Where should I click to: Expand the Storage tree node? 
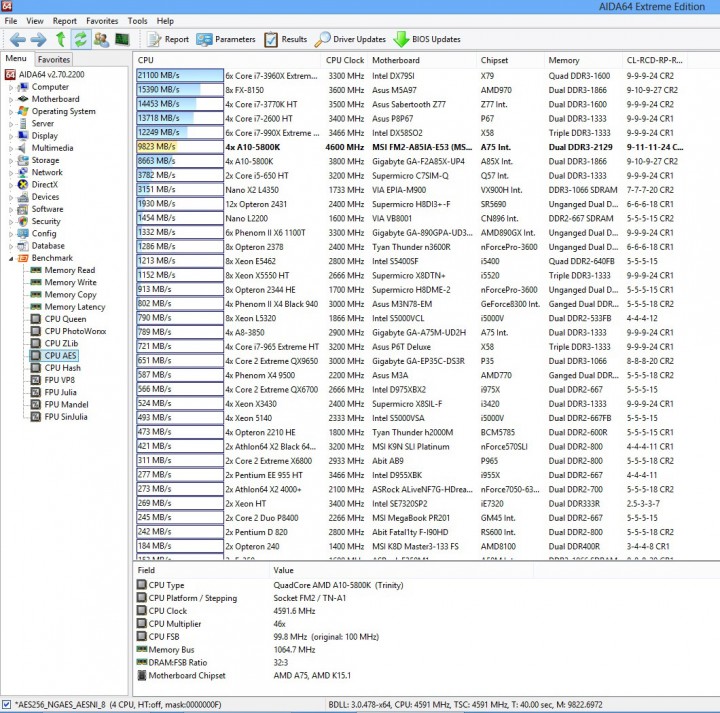coord(11,161)
